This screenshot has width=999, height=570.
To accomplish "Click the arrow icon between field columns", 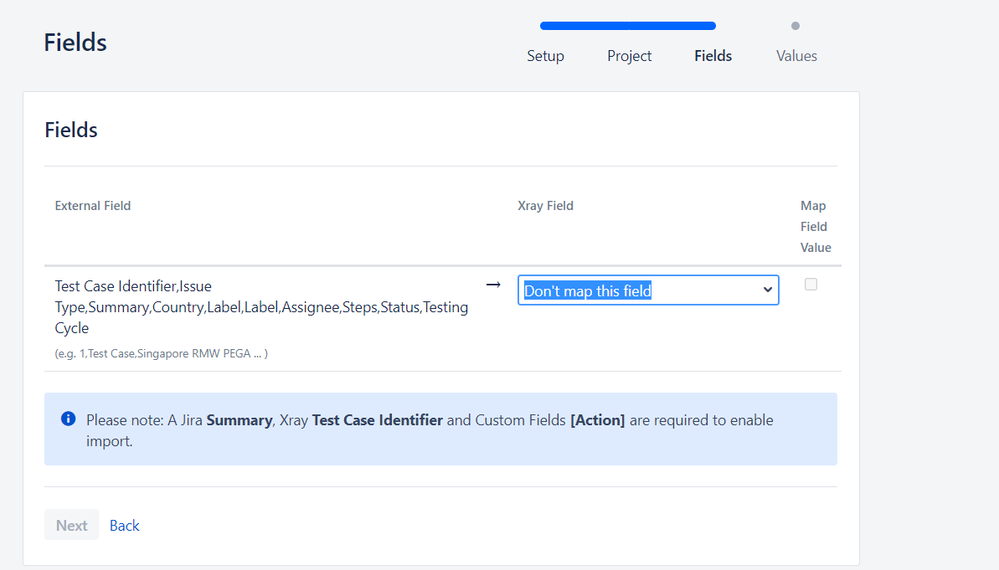I will 493,285.
